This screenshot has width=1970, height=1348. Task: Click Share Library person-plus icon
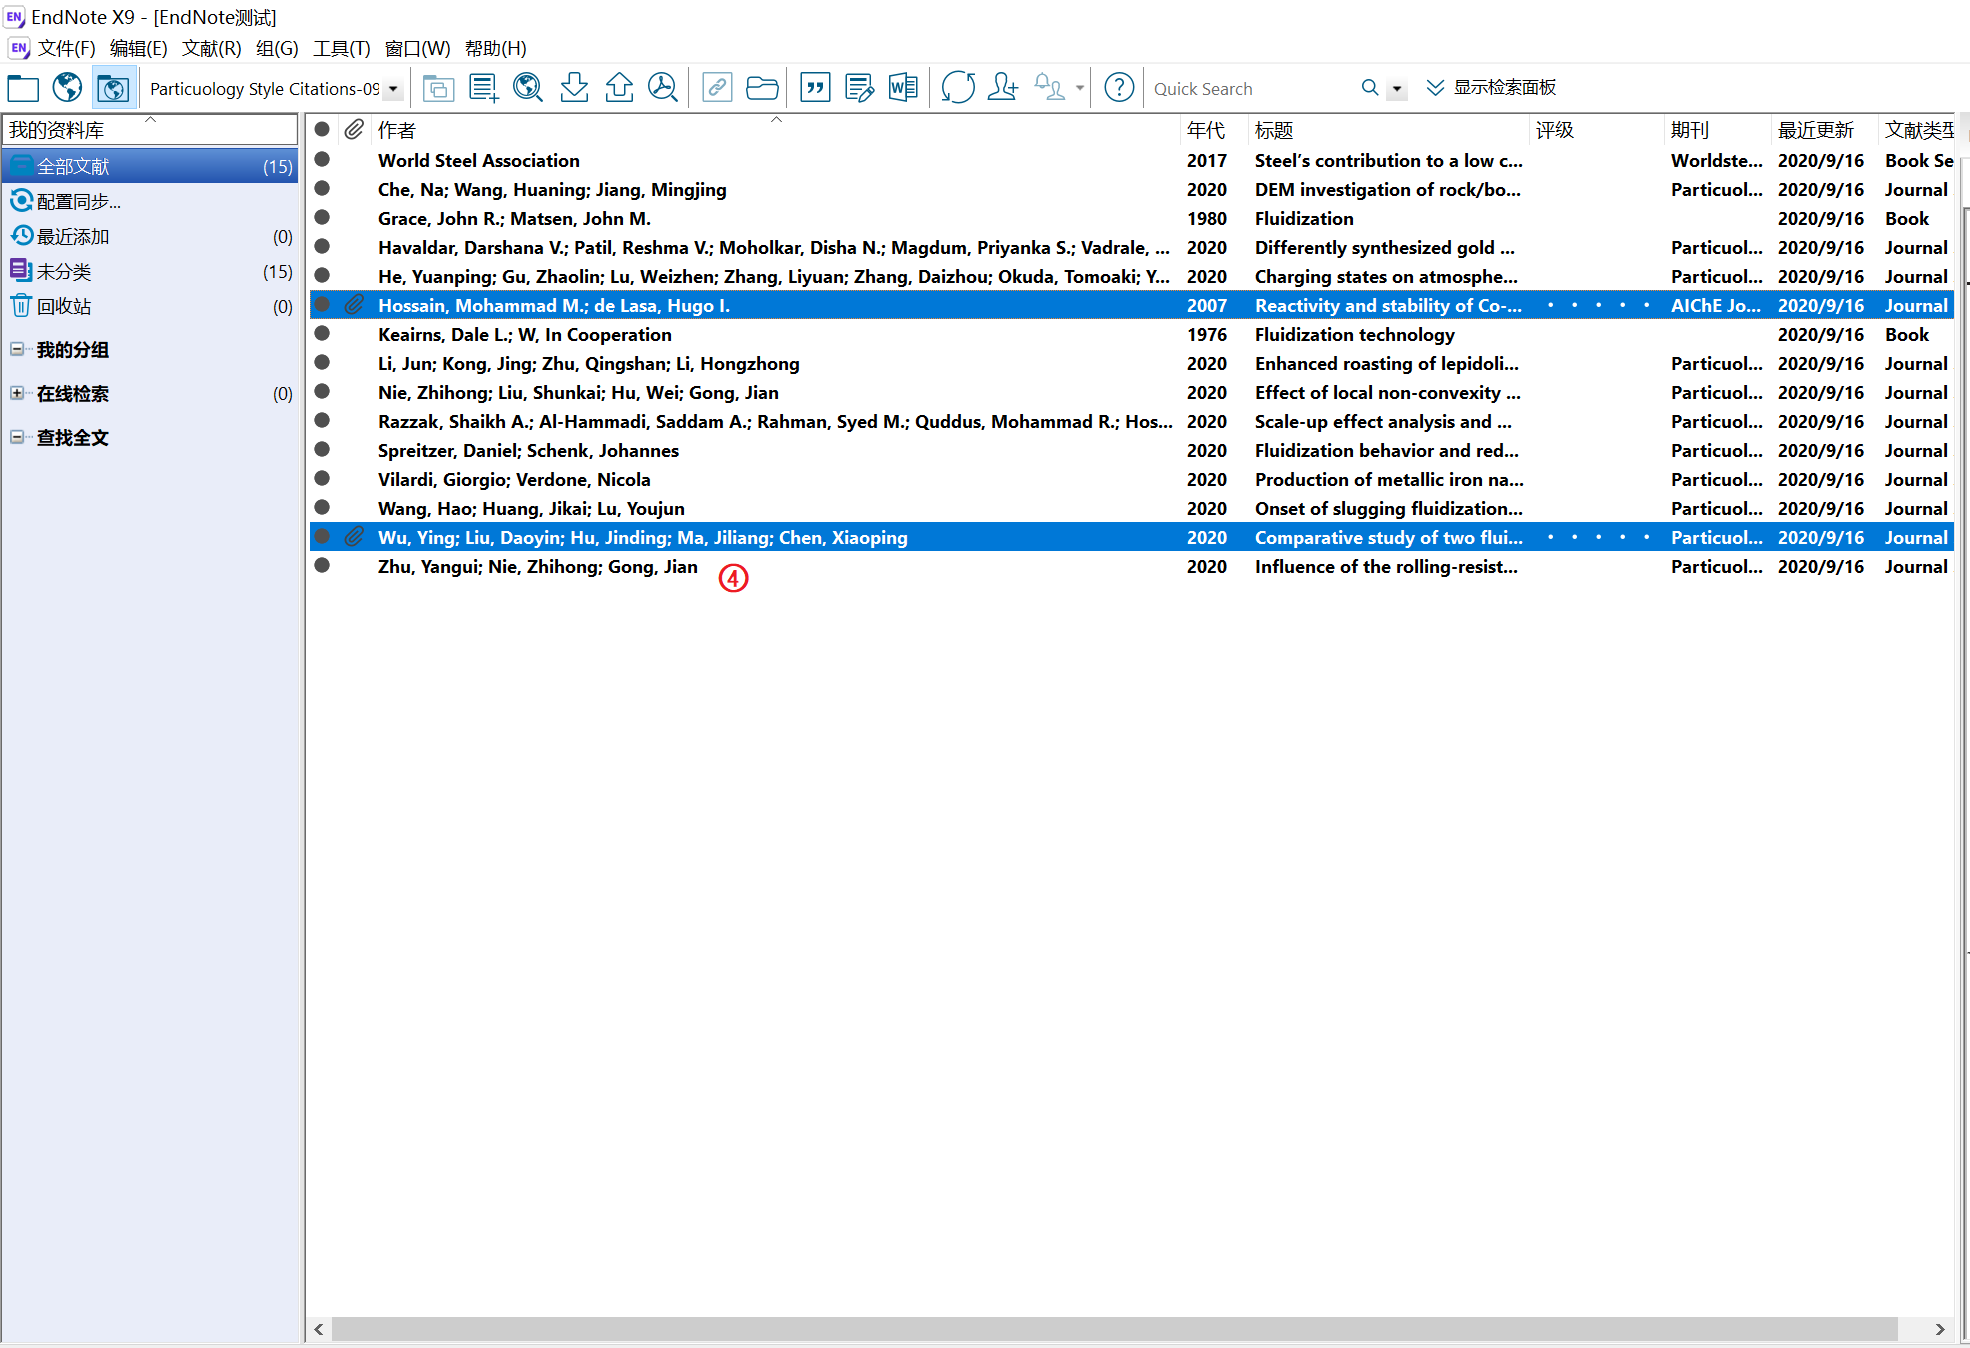[1003, 88]
